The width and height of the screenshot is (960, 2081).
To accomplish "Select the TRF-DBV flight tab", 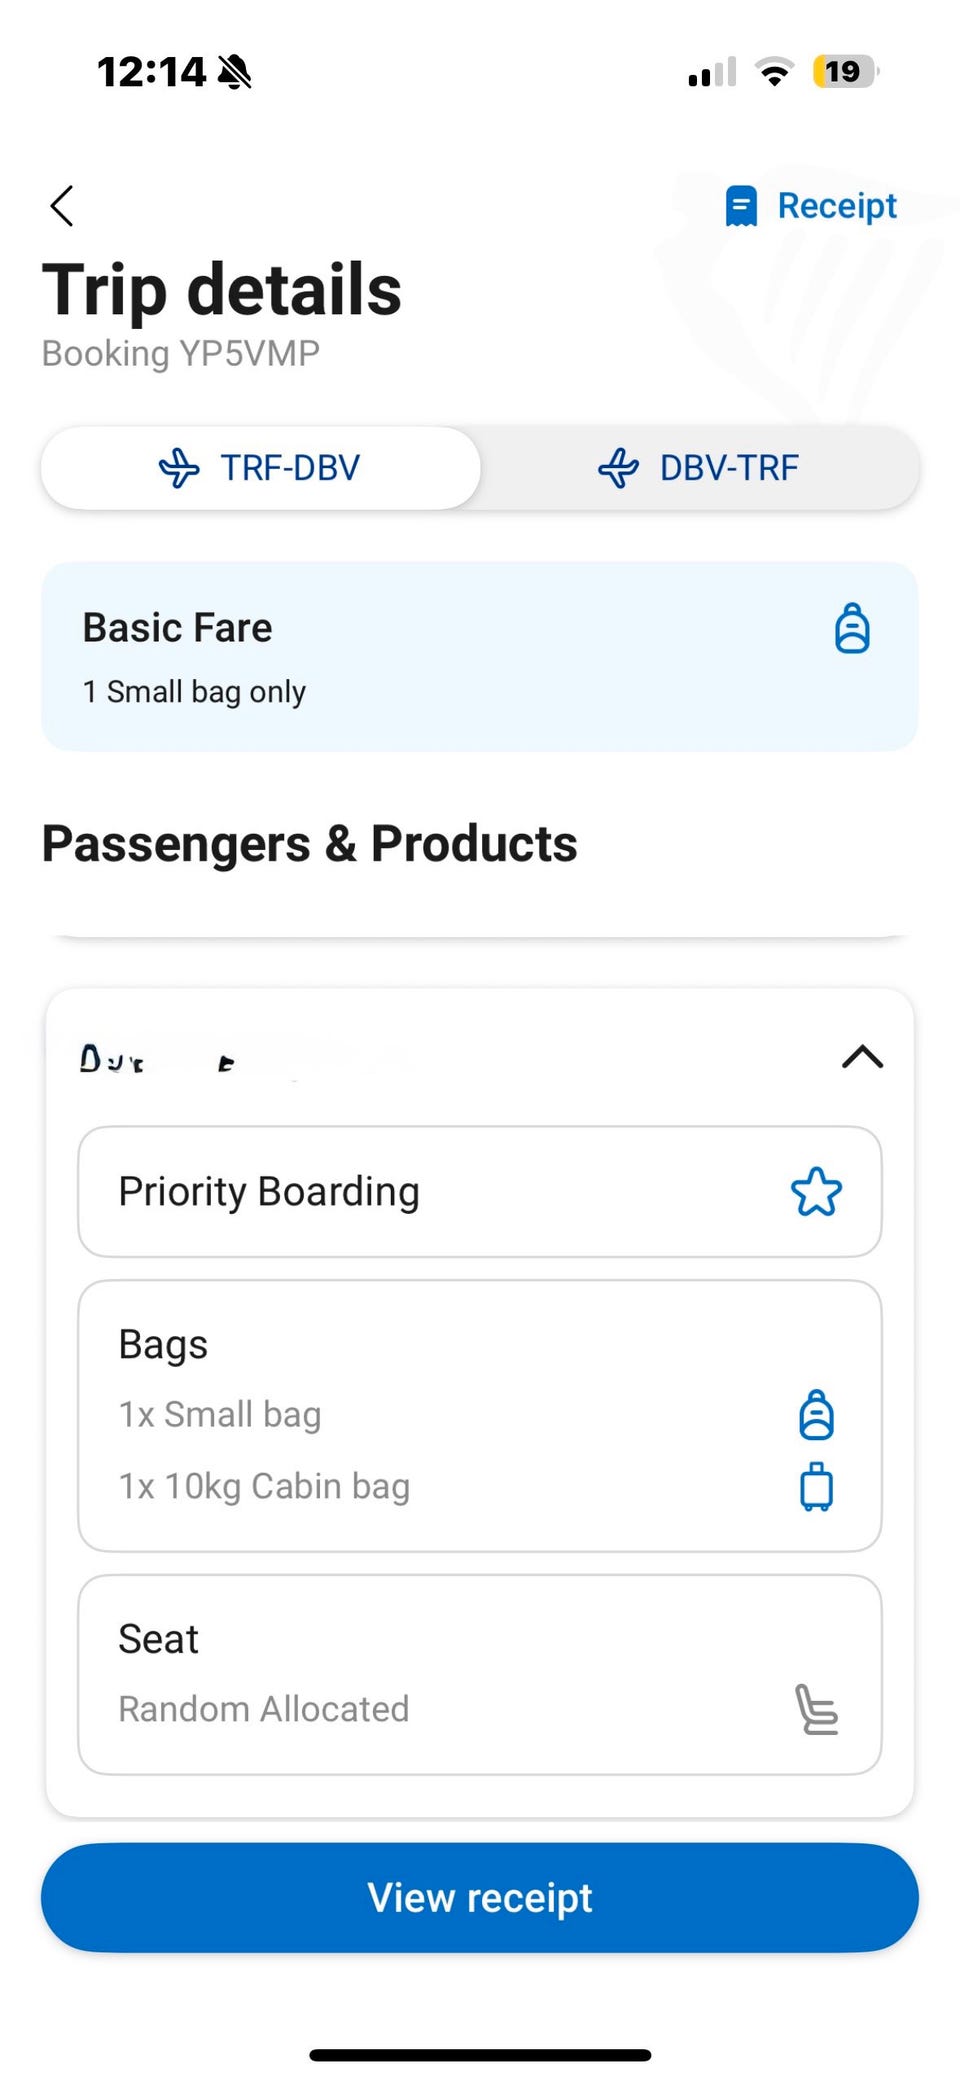I will [261, 468].
